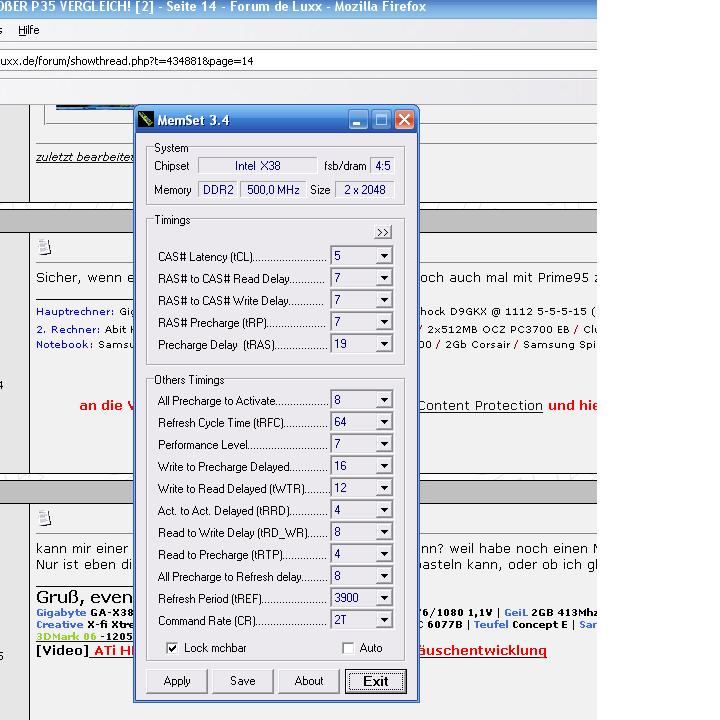This screenshot has width=720, height=720.
Task: Open the RAS# Precharge (tRP) dropdown
Action: point(384,322)
